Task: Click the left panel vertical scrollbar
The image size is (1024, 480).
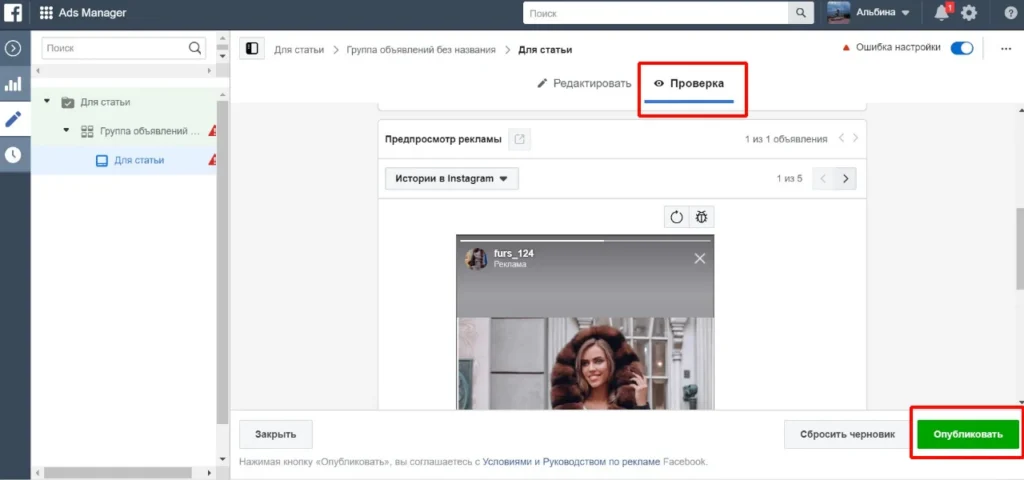Action: pyautogui.click(x=223, y=261)
